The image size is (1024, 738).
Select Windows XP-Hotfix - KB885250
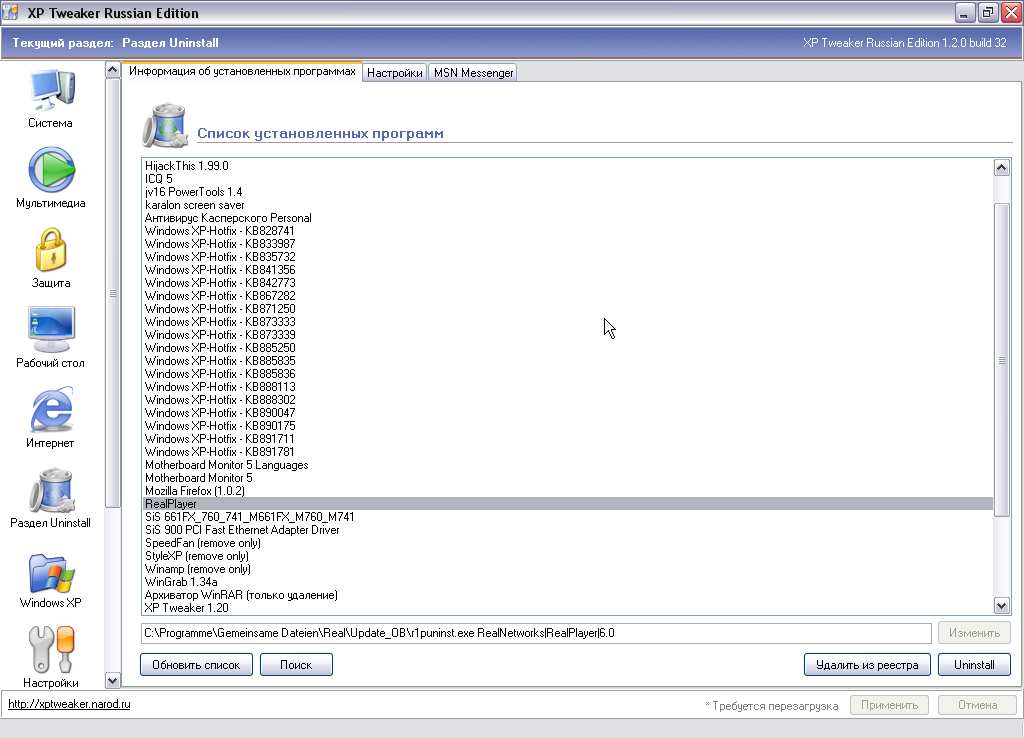pos(567,348)
